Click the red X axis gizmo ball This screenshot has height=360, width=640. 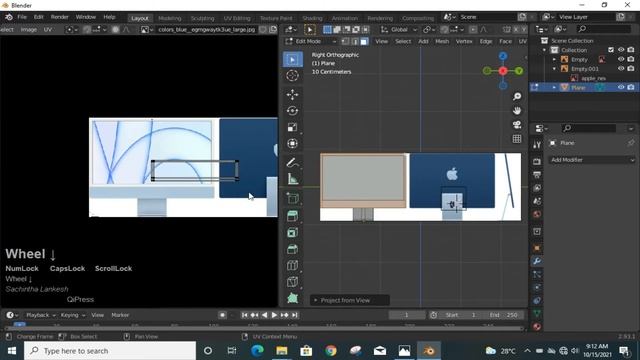[x=503, y=71]
